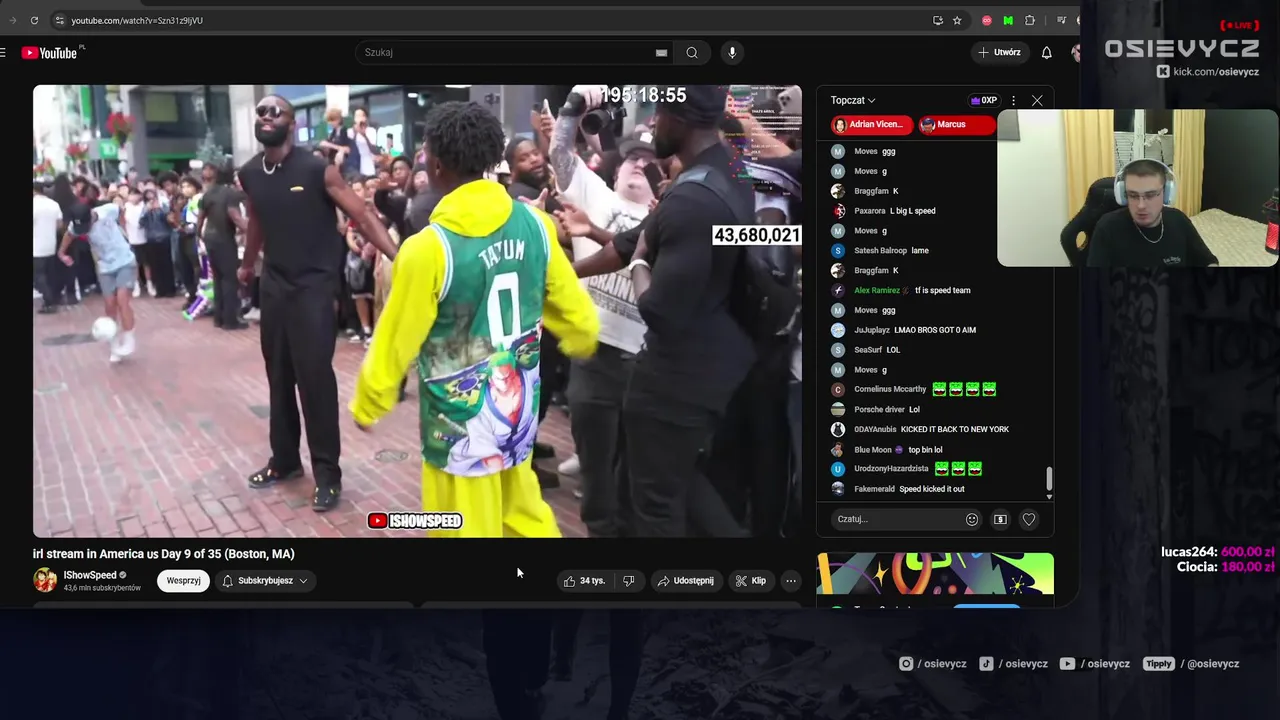Open the emoji picker in chat
1280x720 pixels.
pyautogui.click(x=972, y=519)
